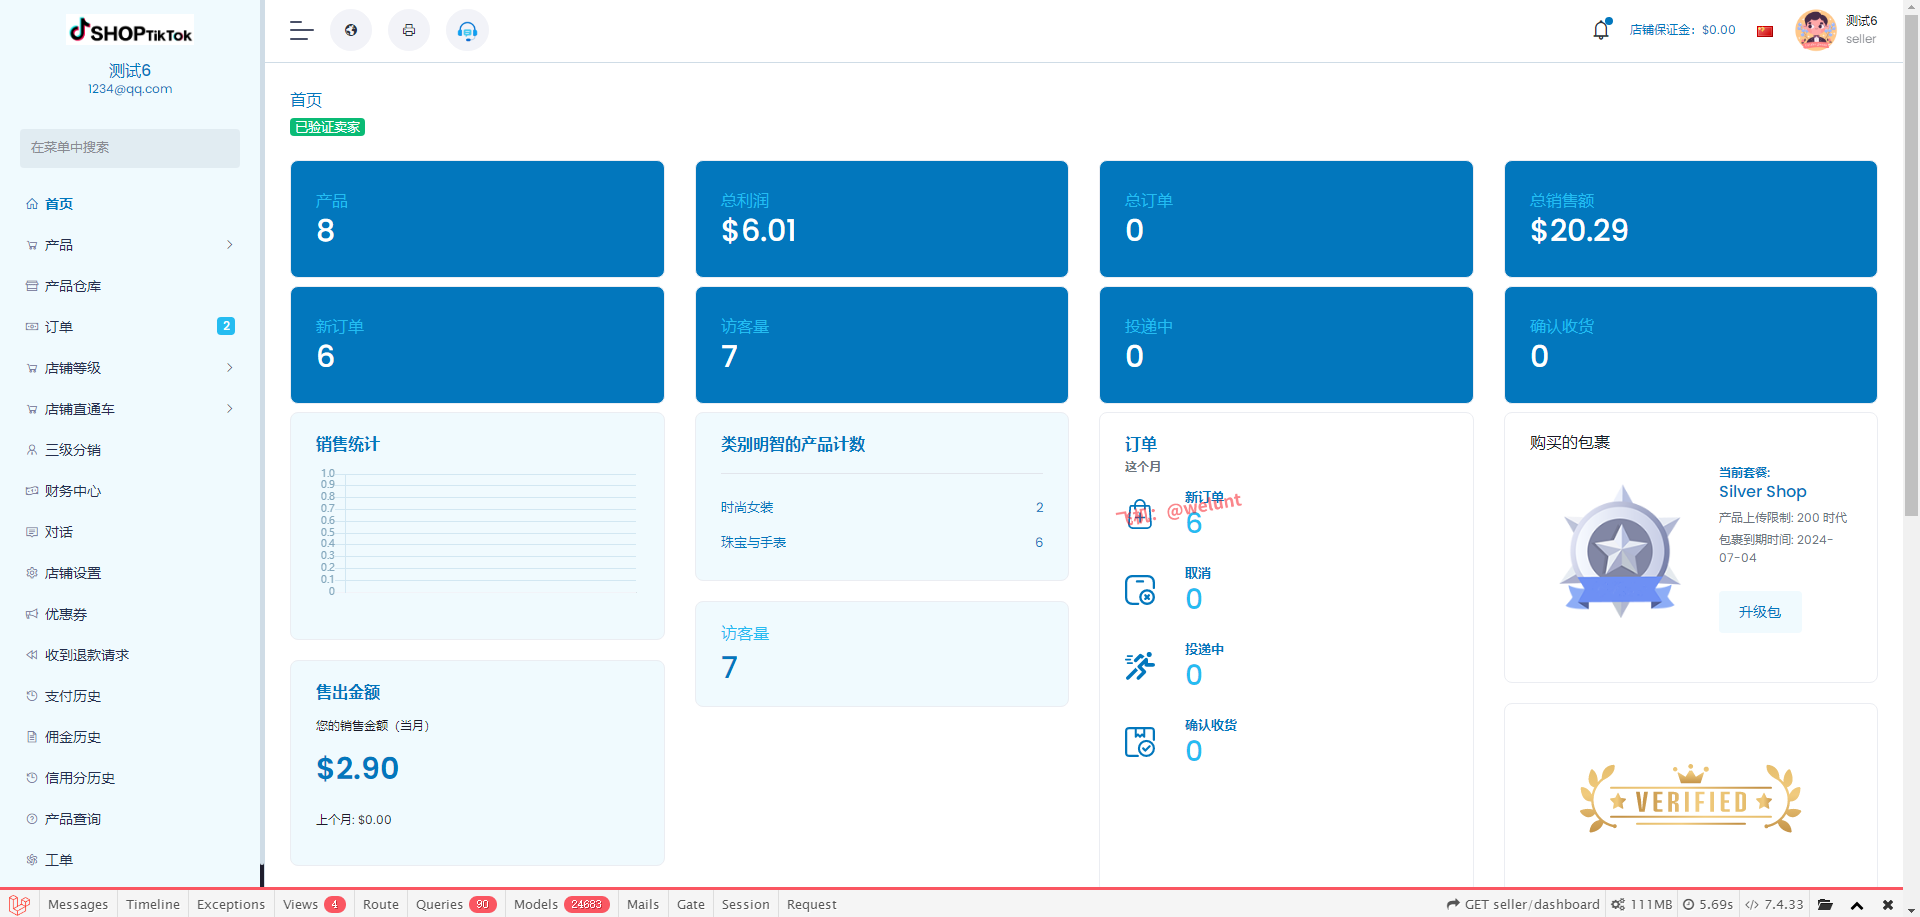Click the 在菜单中搜索 menu search field
Viewport: 1920px width, 917px height.
coord(130,148)
